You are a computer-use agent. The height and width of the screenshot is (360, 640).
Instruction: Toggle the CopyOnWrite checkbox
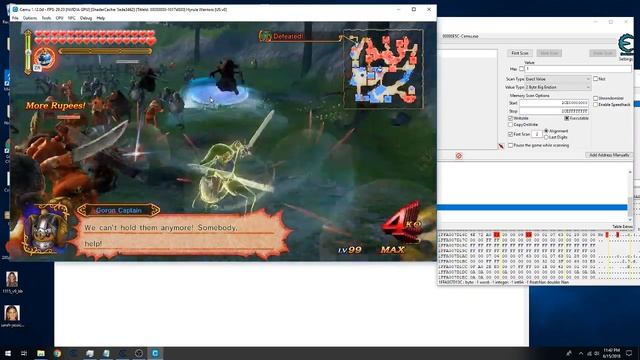tap(510, 124)
